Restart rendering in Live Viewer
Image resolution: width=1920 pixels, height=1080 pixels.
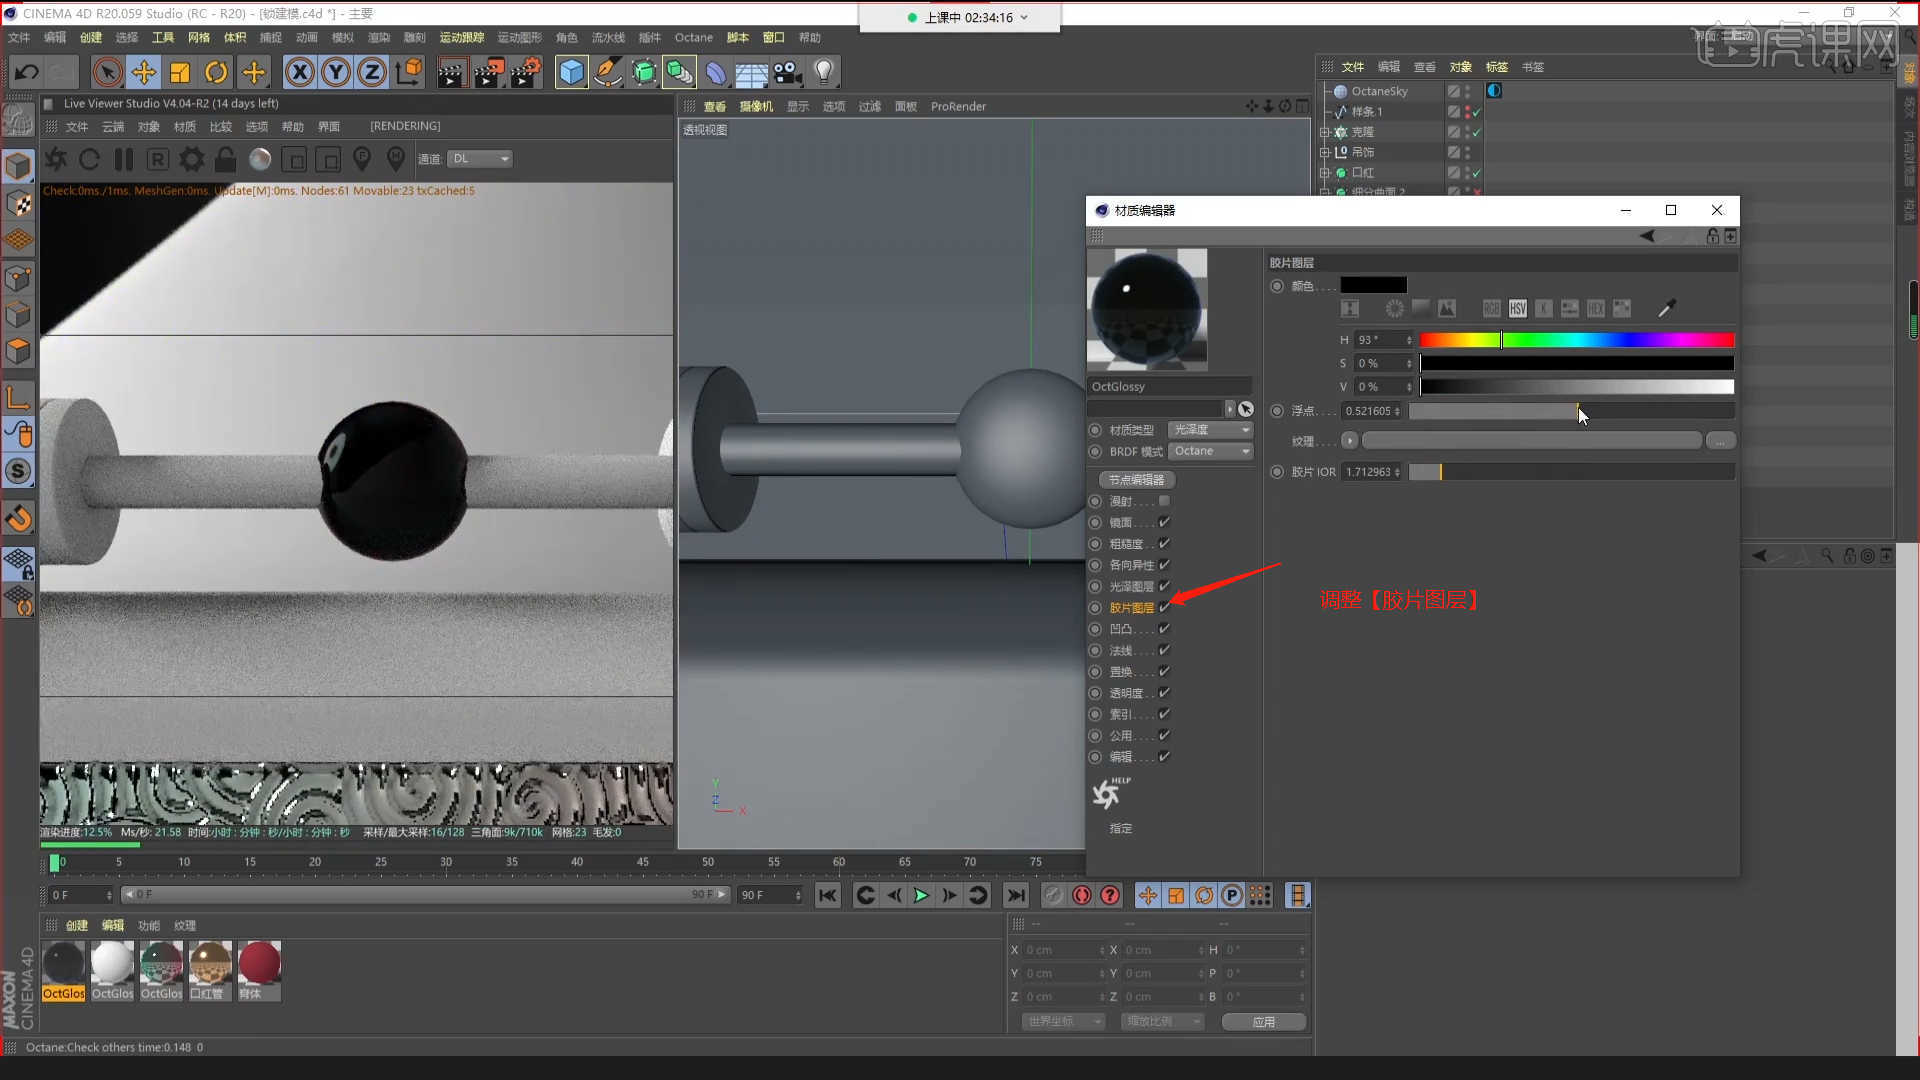tap(89, 159)
